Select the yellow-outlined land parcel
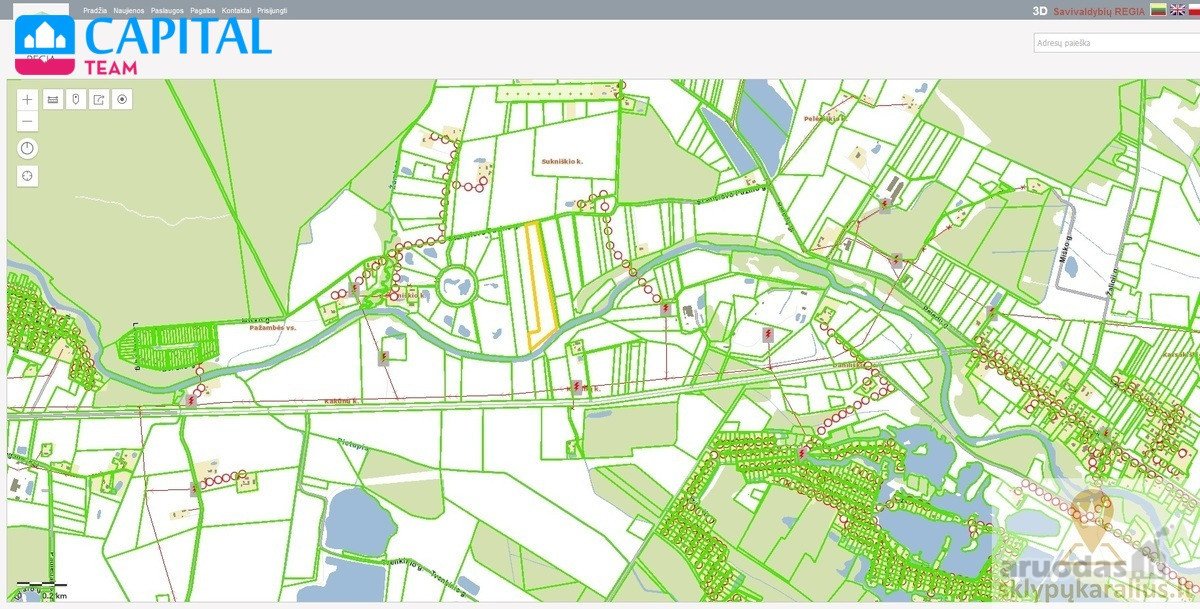This screenshot has width=1200, height=609. pos(540,285)
